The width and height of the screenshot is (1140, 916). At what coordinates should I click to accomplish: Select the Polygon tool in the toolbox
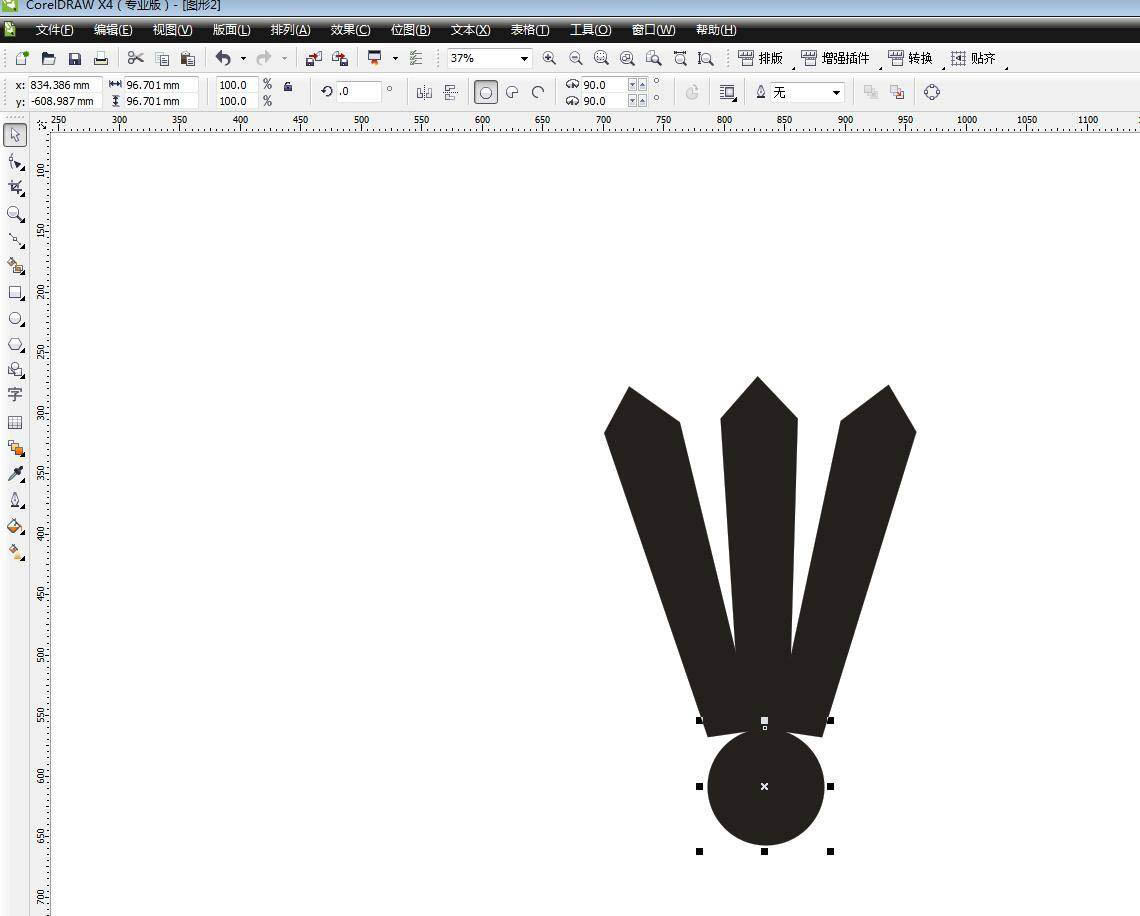15,345
